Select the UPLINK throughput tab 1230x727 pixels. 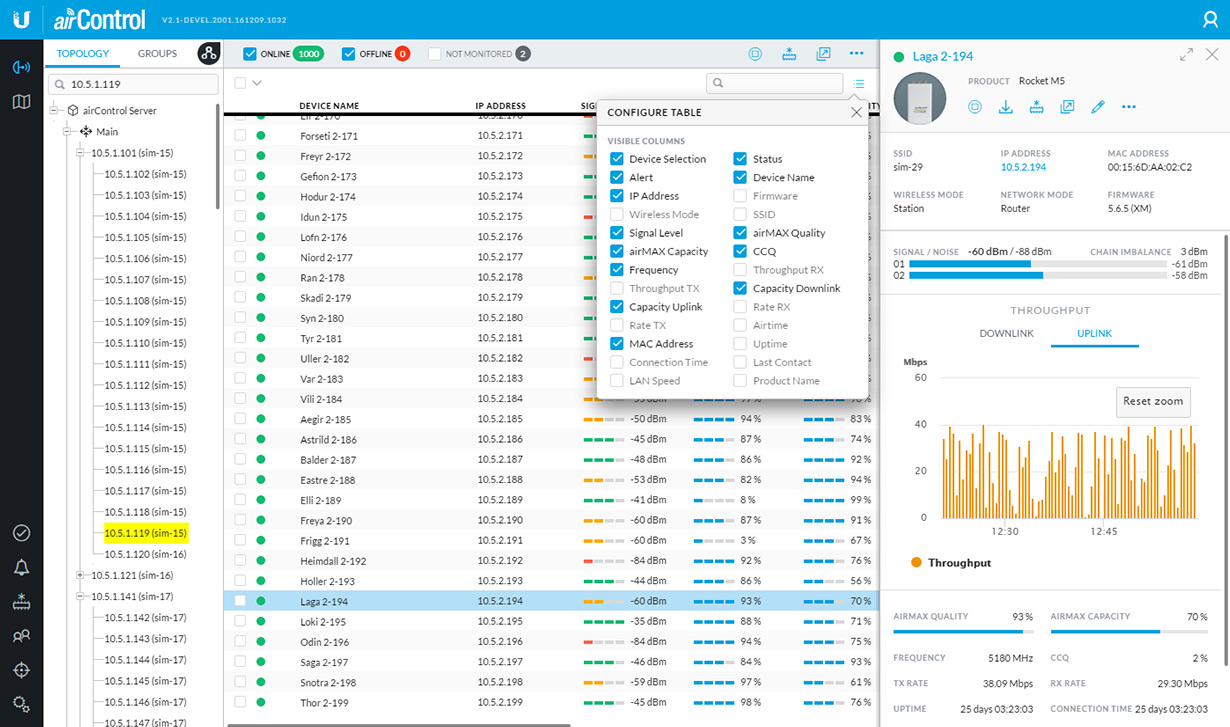coord(1095,334)
